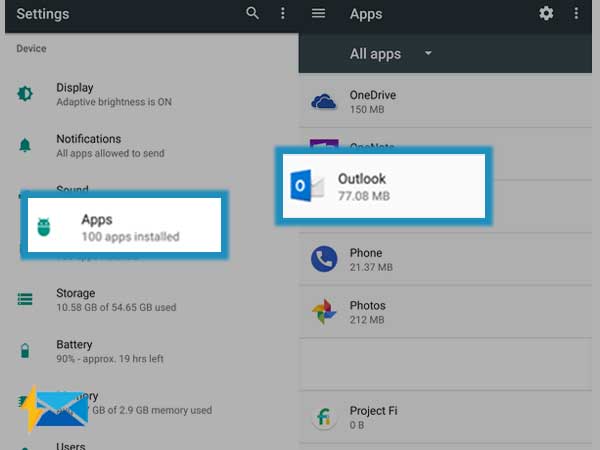Open Phone app info
The width and height of the screenshot is (600, 450).
point(445,259)
